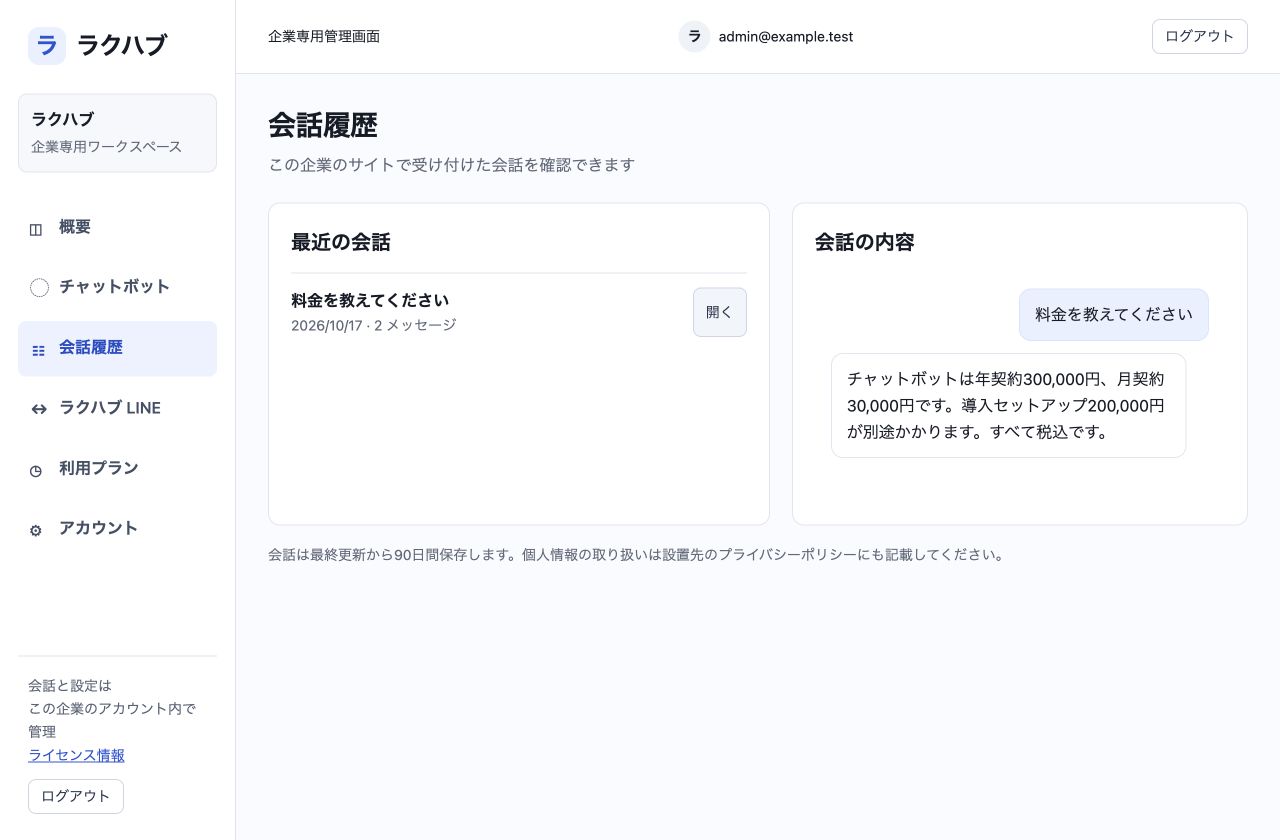Open the 料金を教えてください conversation with 開く
This screenshot has width=1280, height=840.
[x=720, y=312]
